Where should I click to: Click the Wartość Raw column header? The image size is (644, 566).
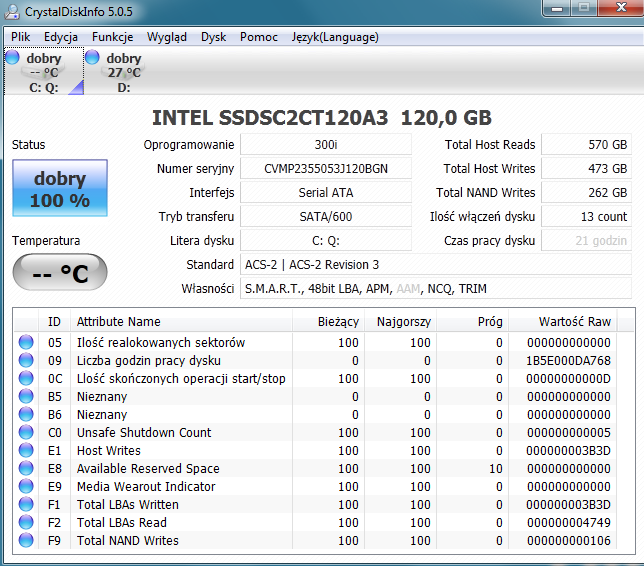click(x=563, y=321)
